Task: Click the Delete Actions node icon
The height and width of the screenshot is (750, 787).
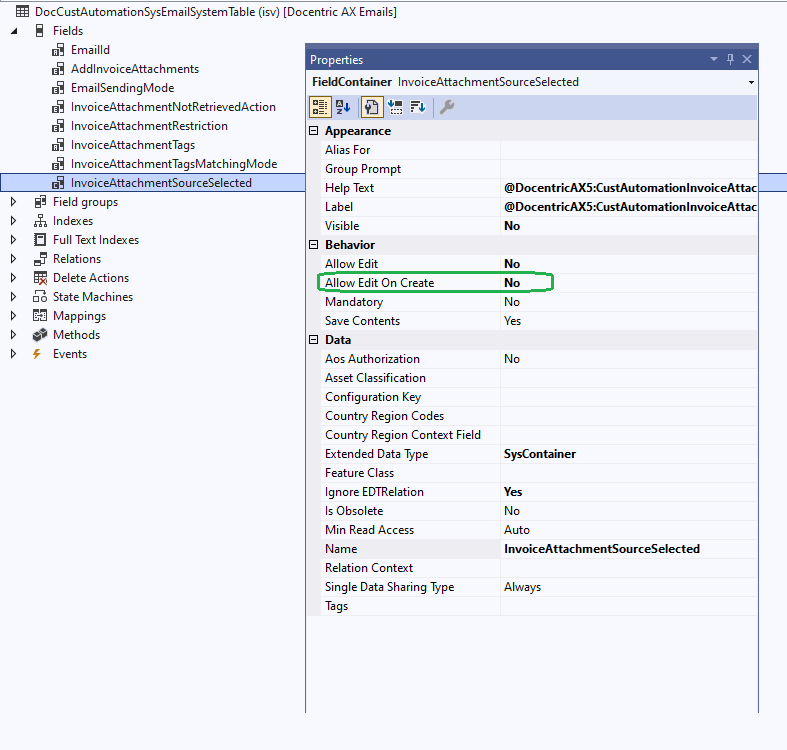Action: [40, 278]
